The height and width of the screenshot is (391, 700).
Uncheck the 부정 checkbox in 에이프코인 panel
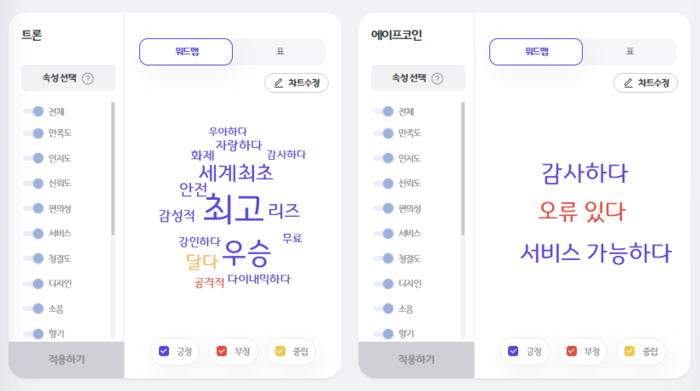(x=571, y=351)
